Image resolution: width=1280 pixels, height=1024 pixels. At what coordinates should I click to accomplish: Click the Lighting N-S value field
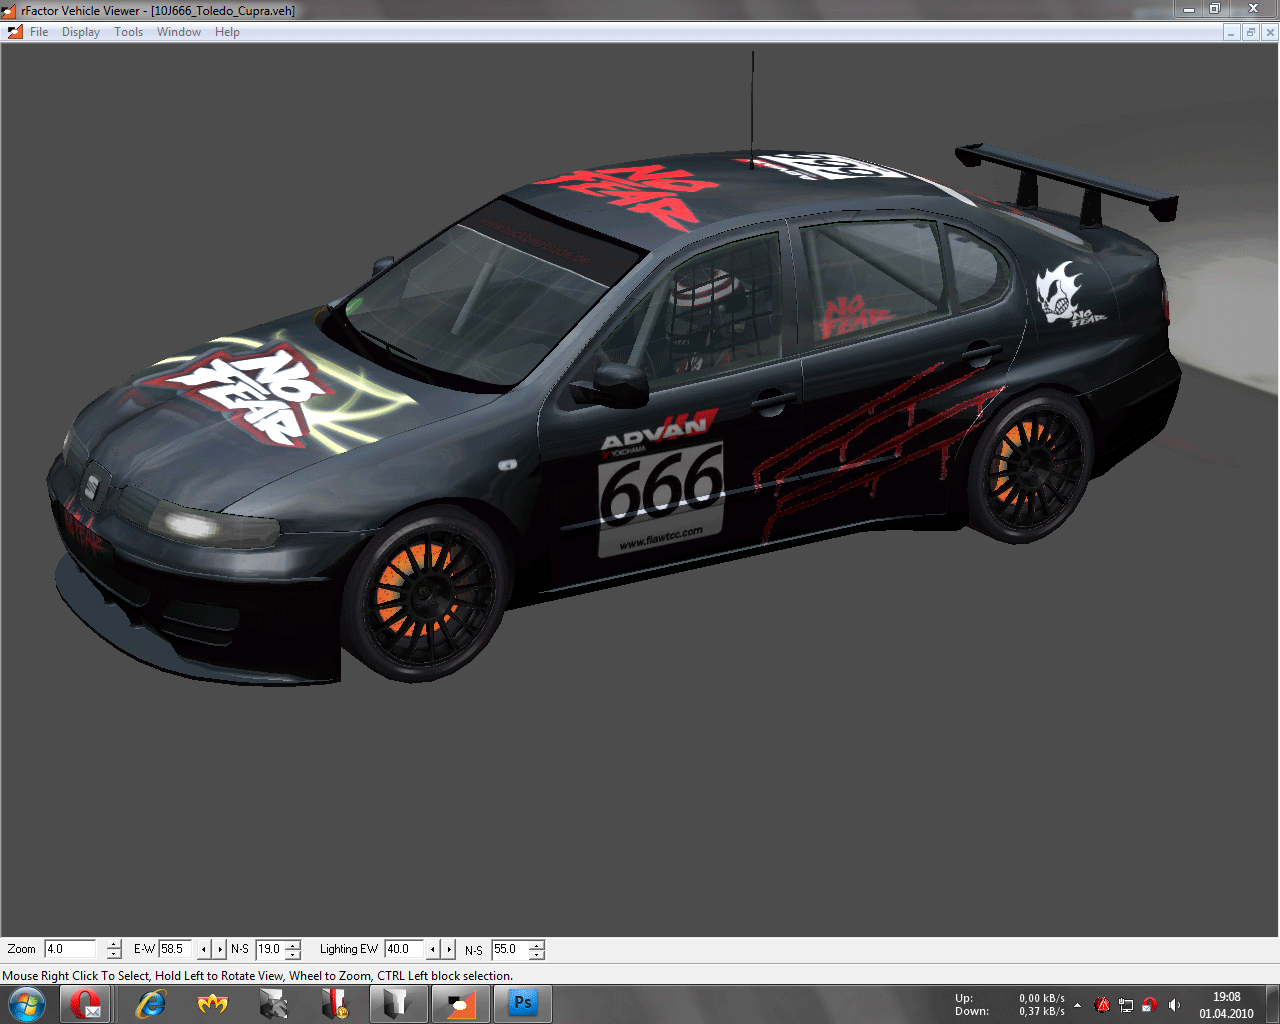click(x=509, y=949)
